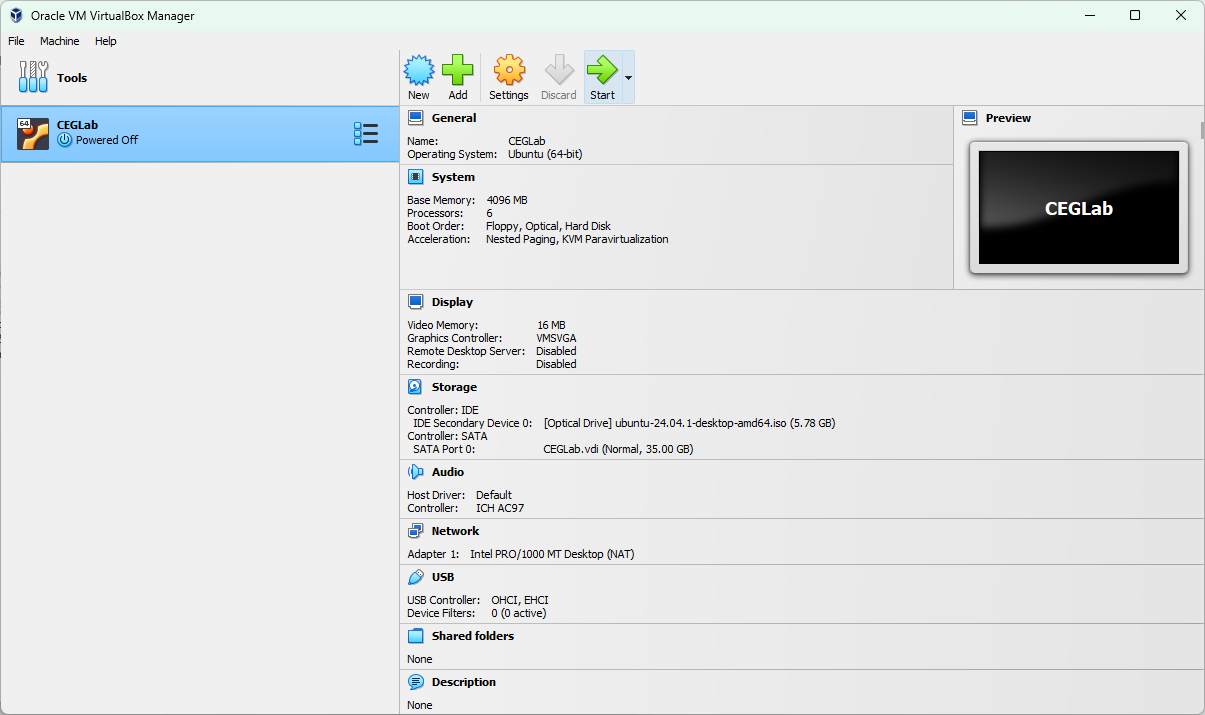This screenshot has height=715, width=1205.
Task: Click the New virtual machine icon
Action: 418,70
